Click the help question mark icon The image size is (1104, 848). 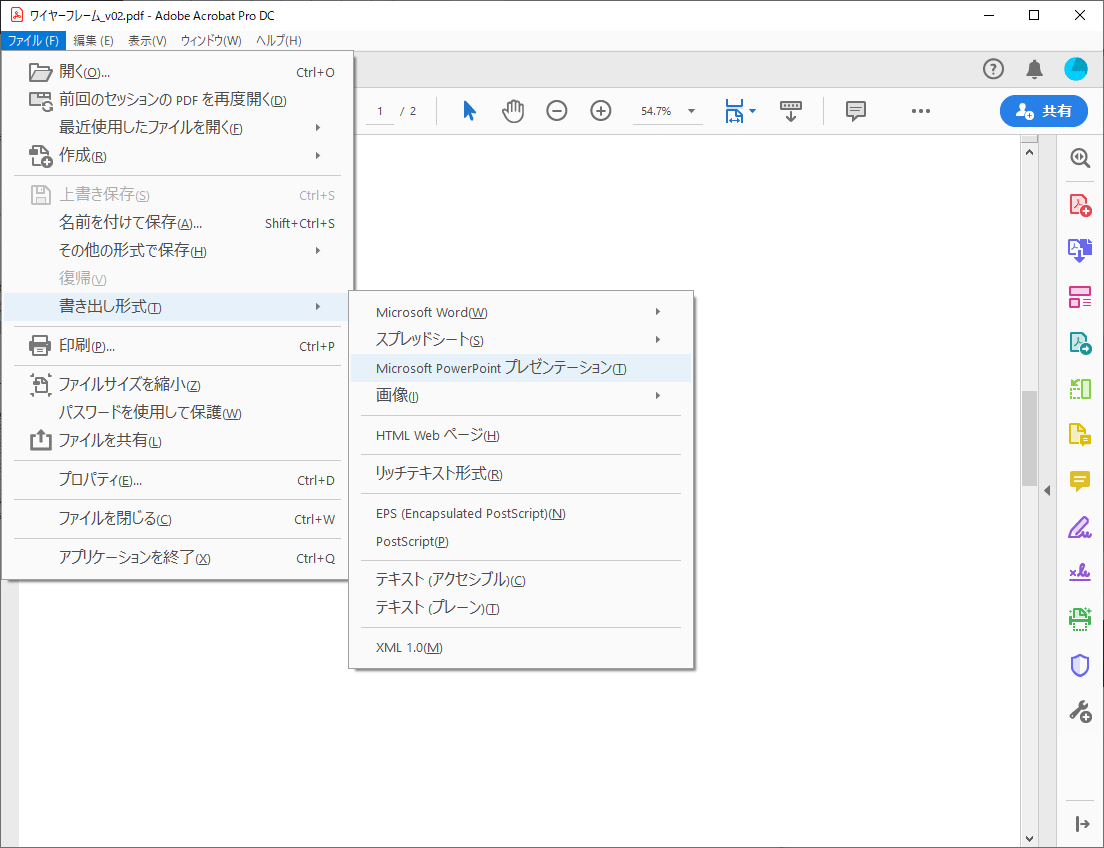tap(993, 69)
